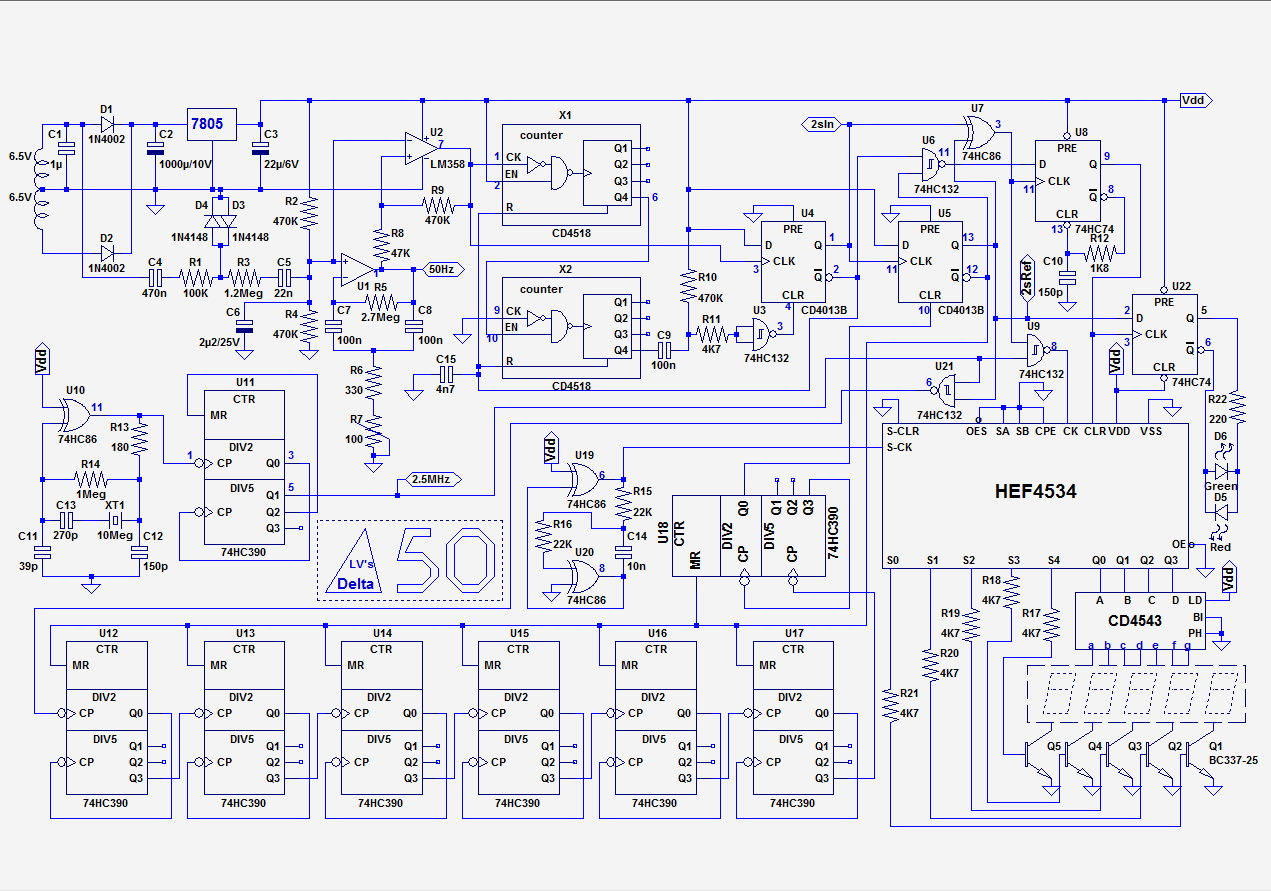This screenshot has width=1271, height=891.
Task: Click the 'R10' 470K resistor label
Action: click(x=708, y=277)
